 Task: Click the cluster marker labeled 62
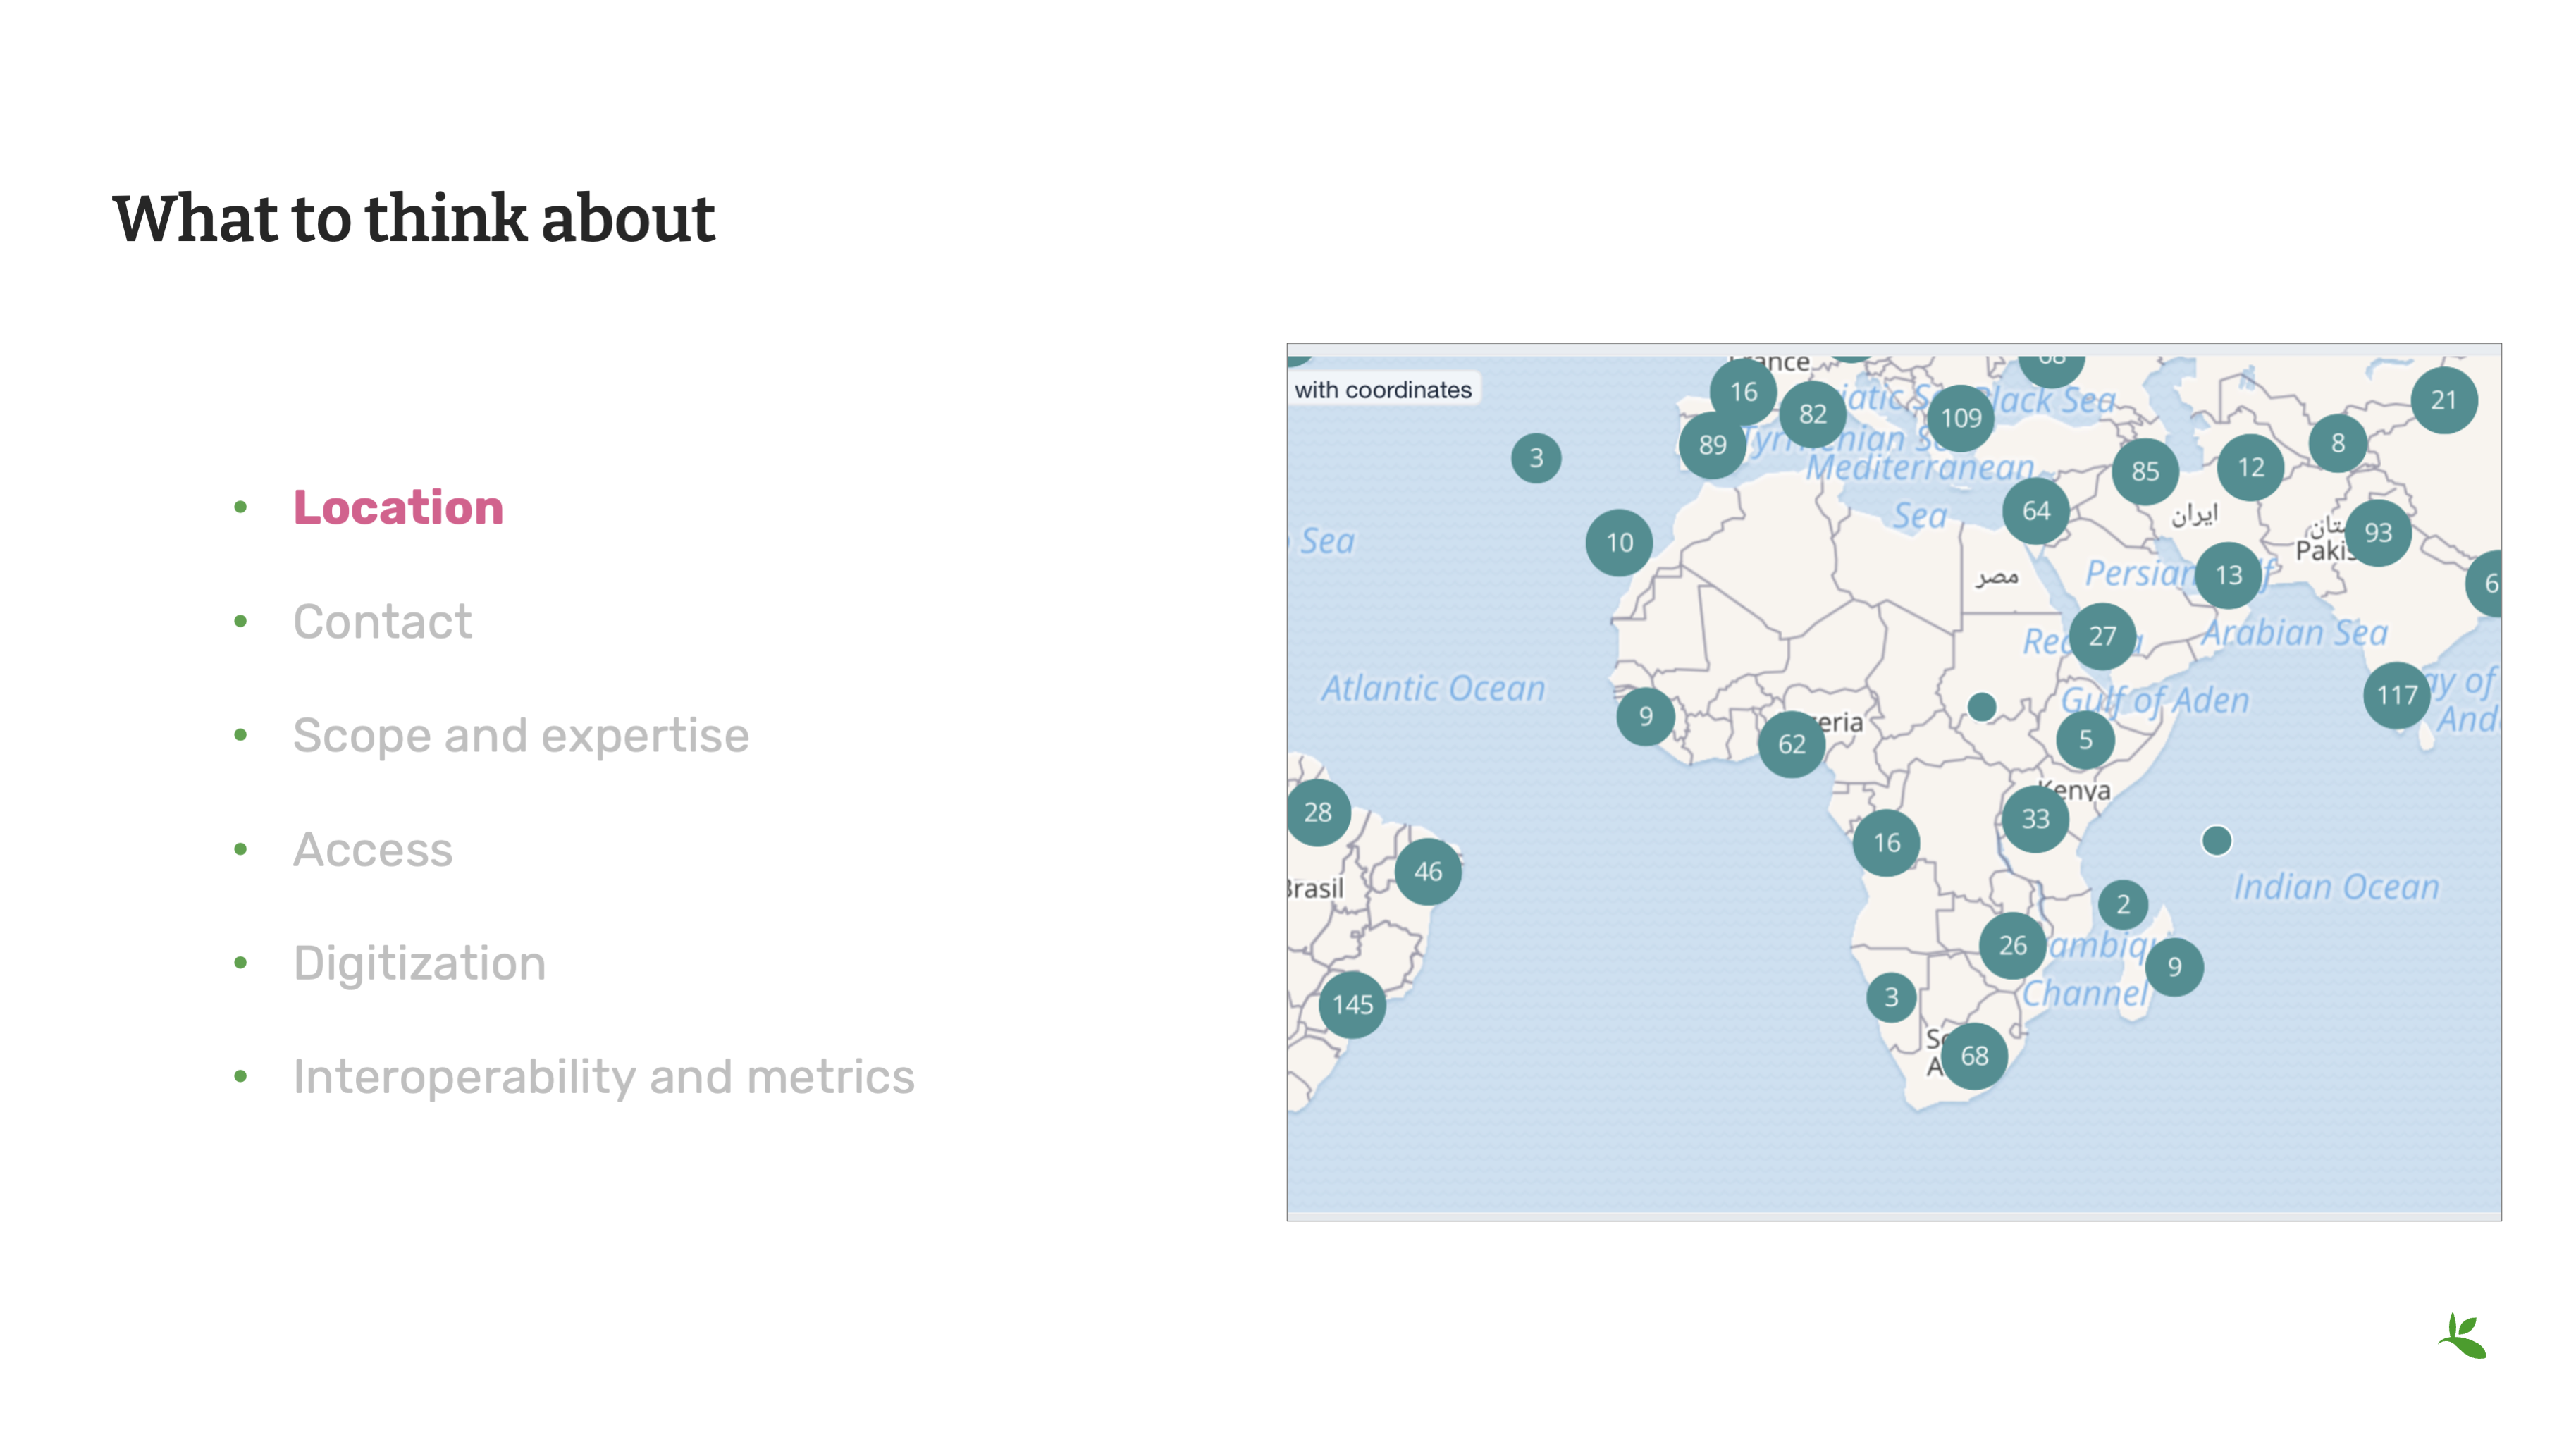1791,744
